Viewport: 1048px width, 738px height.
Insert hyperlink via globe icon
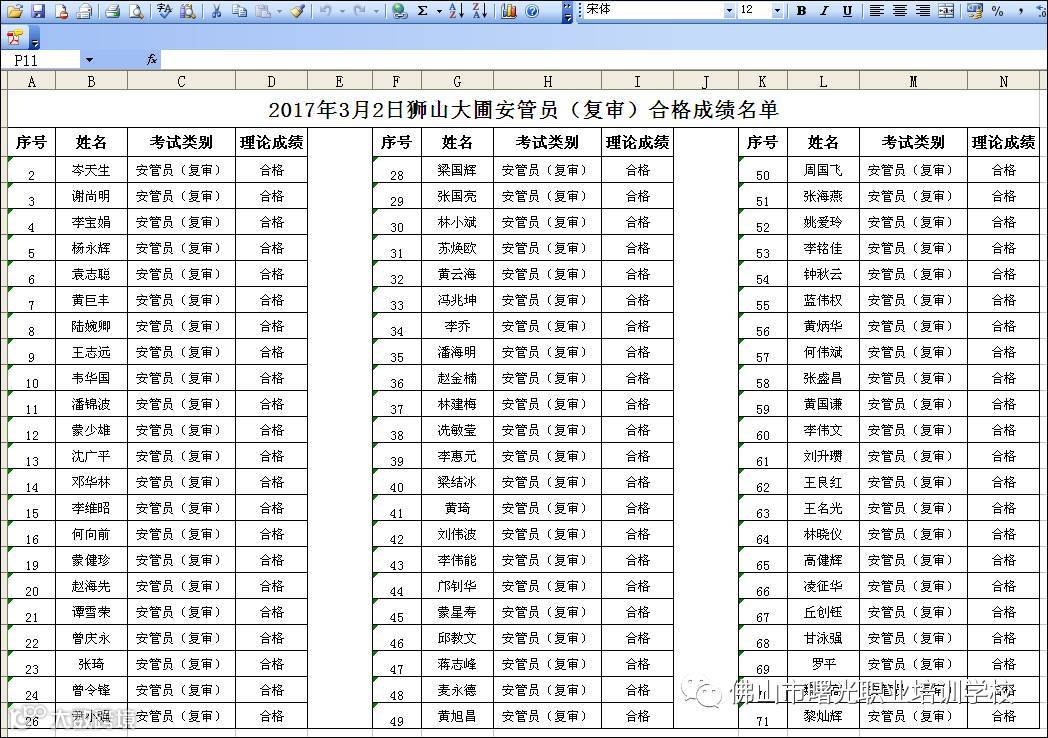tap(400, 11)
